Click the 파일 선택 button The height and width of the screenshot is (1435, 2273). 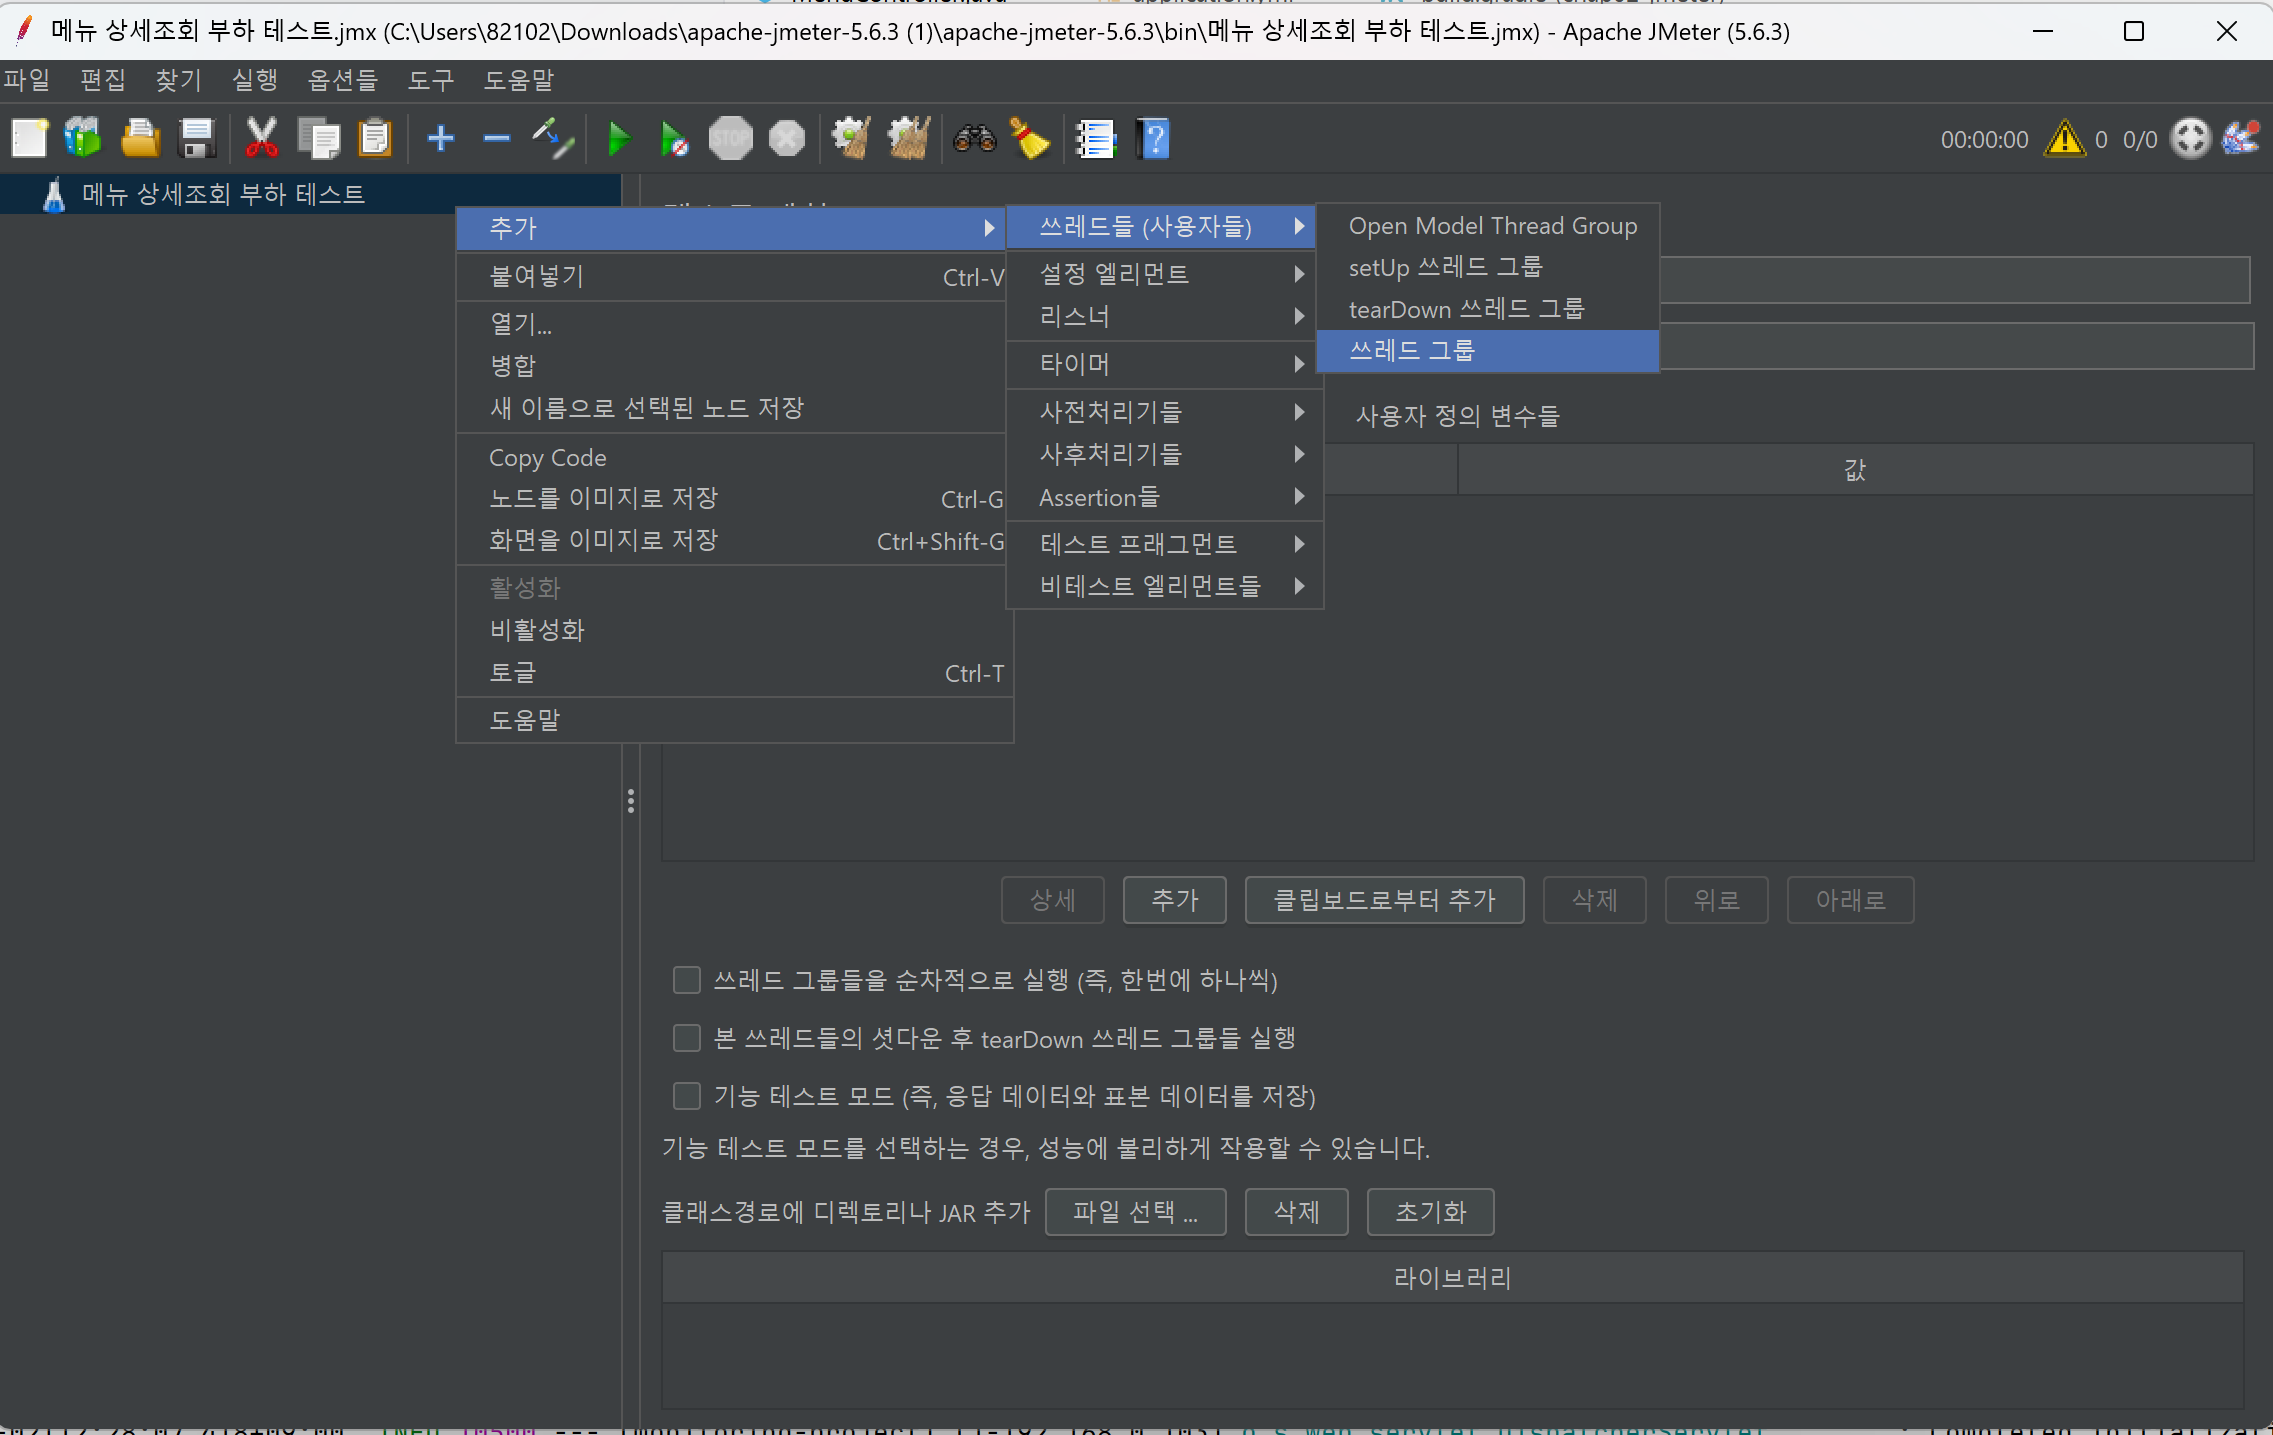1135,1212
